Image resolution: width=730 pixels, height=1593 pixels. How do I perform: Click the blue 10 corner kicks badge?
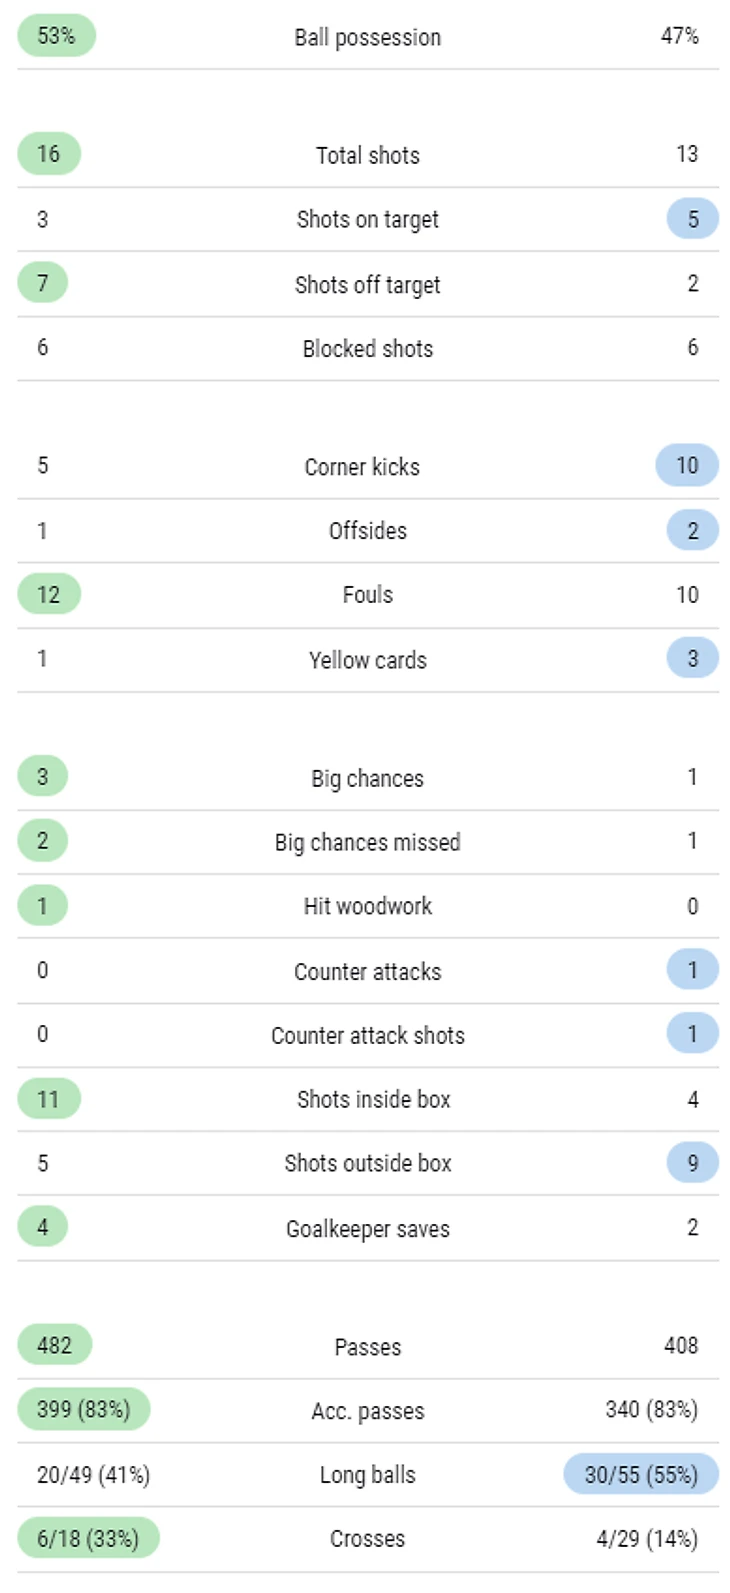[x=687, y=465]
